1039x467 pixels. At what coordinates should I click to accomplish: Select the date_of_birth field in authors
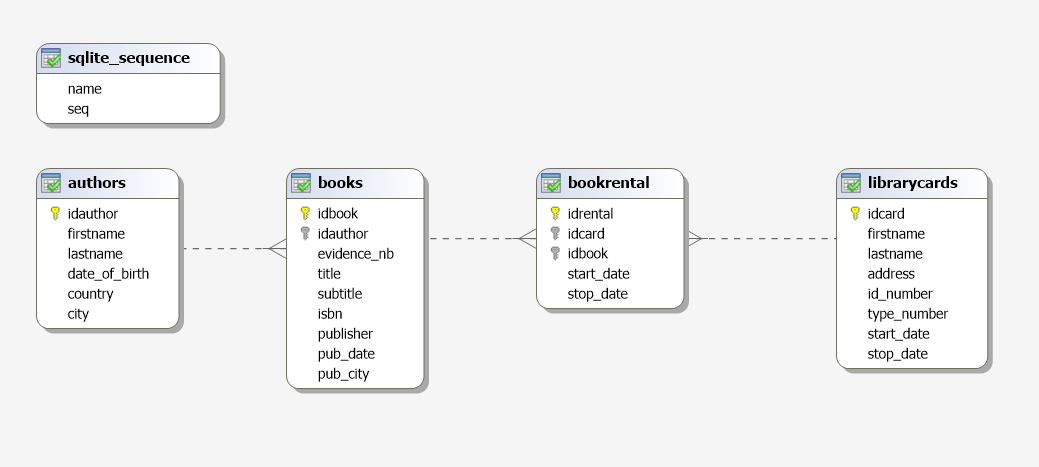pyautogui.click(x=108, y=273)
